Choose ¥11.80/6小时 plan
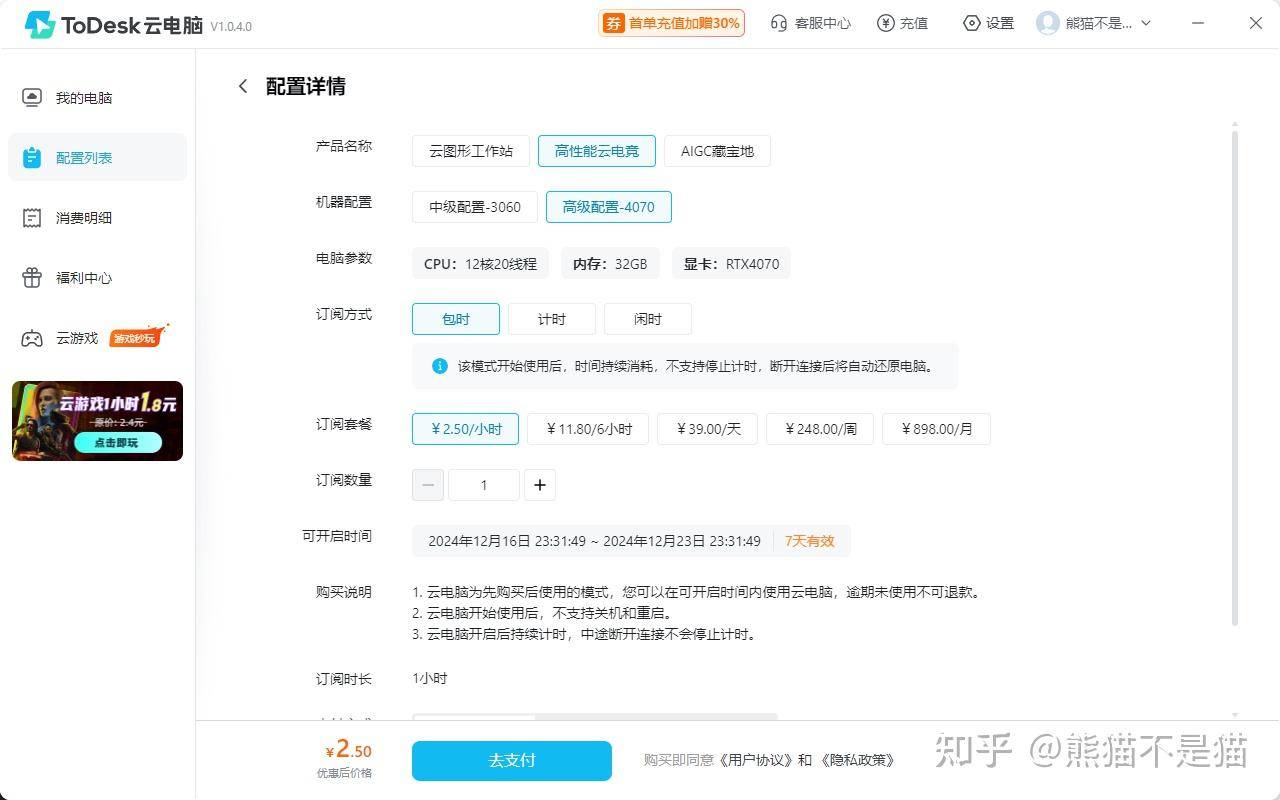Screen dimensions: 1280x800 tap(588, 429)
